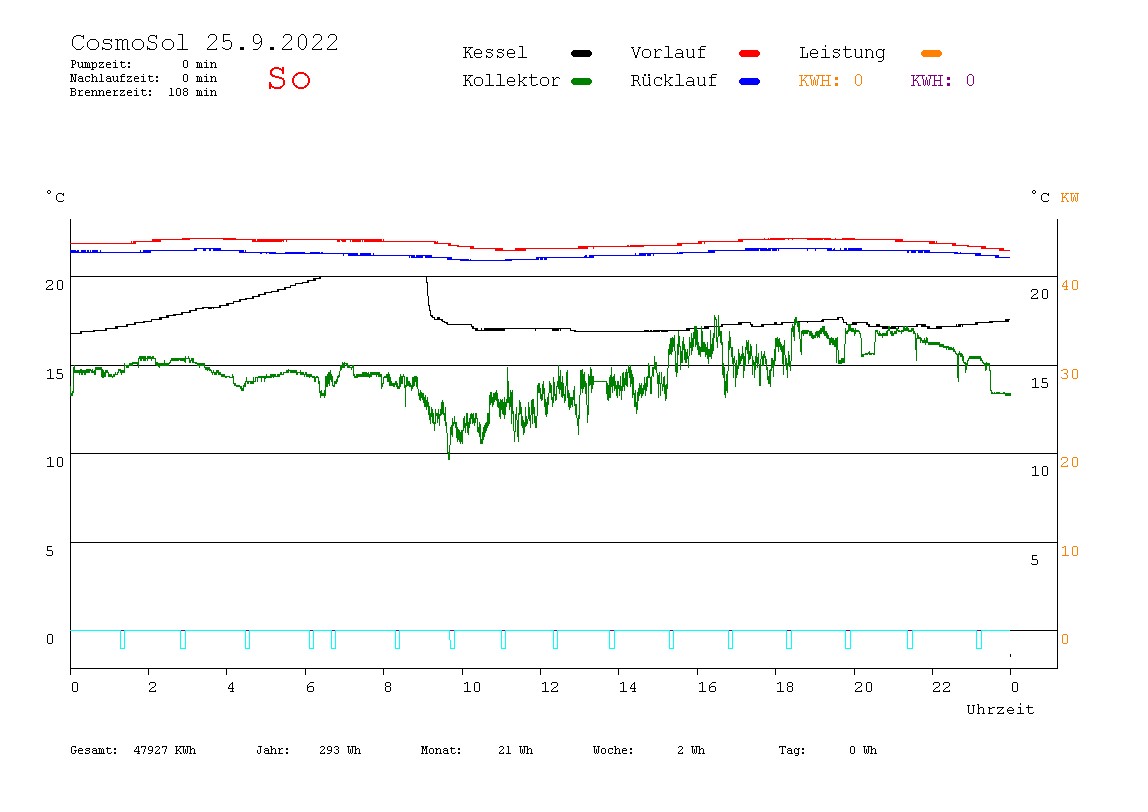Click the black Kessel legend swatch
Viewport: 1148px width, 812px height.
point(581,53)
